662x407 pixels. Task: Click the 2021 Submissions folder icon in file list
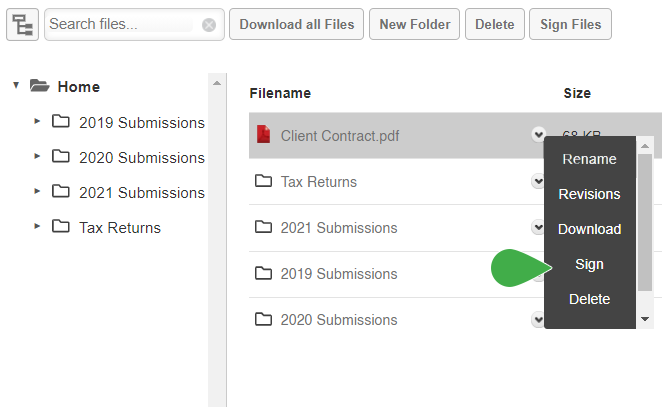click(x=263, y=227)
